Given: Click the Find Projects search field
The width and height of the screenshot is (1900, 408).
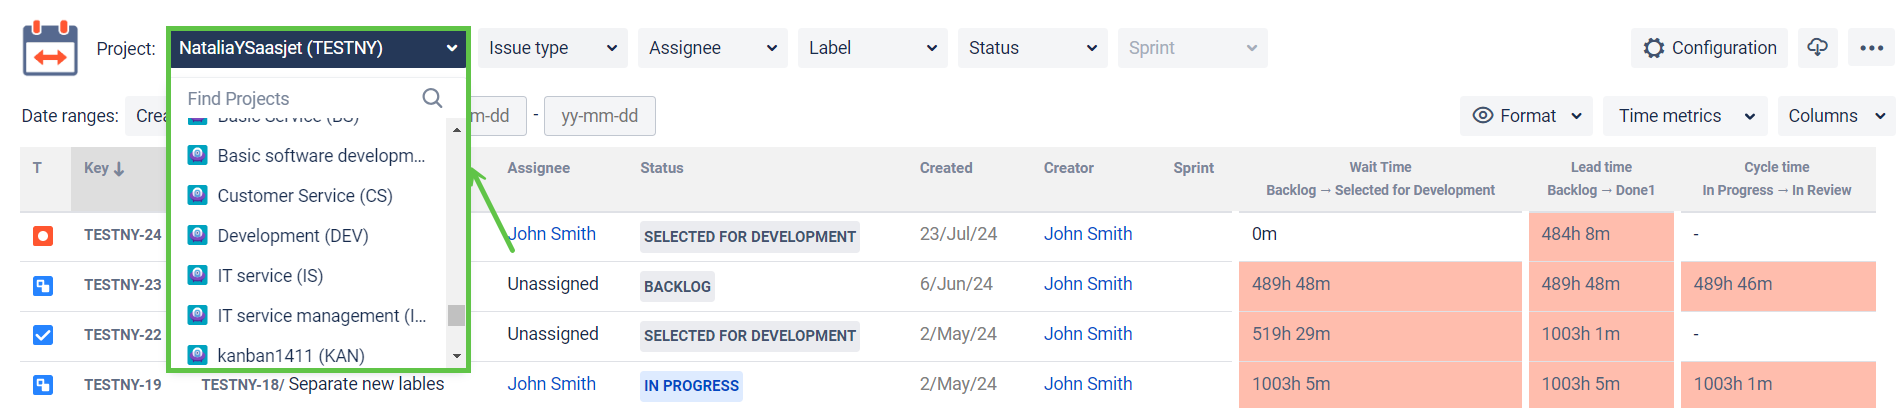Looking at the screenshot, I should 300,98.
